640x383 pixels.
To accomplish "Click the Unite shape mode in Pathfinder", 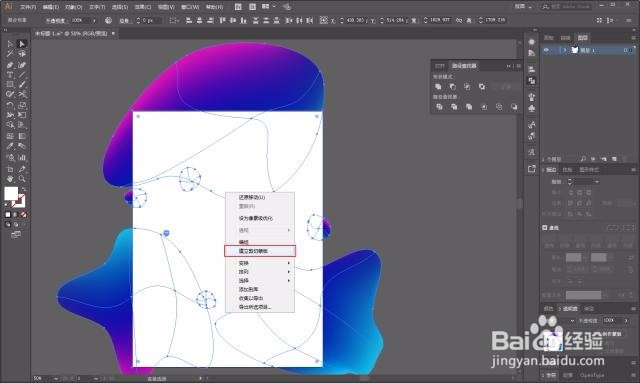I will point(438,87).
